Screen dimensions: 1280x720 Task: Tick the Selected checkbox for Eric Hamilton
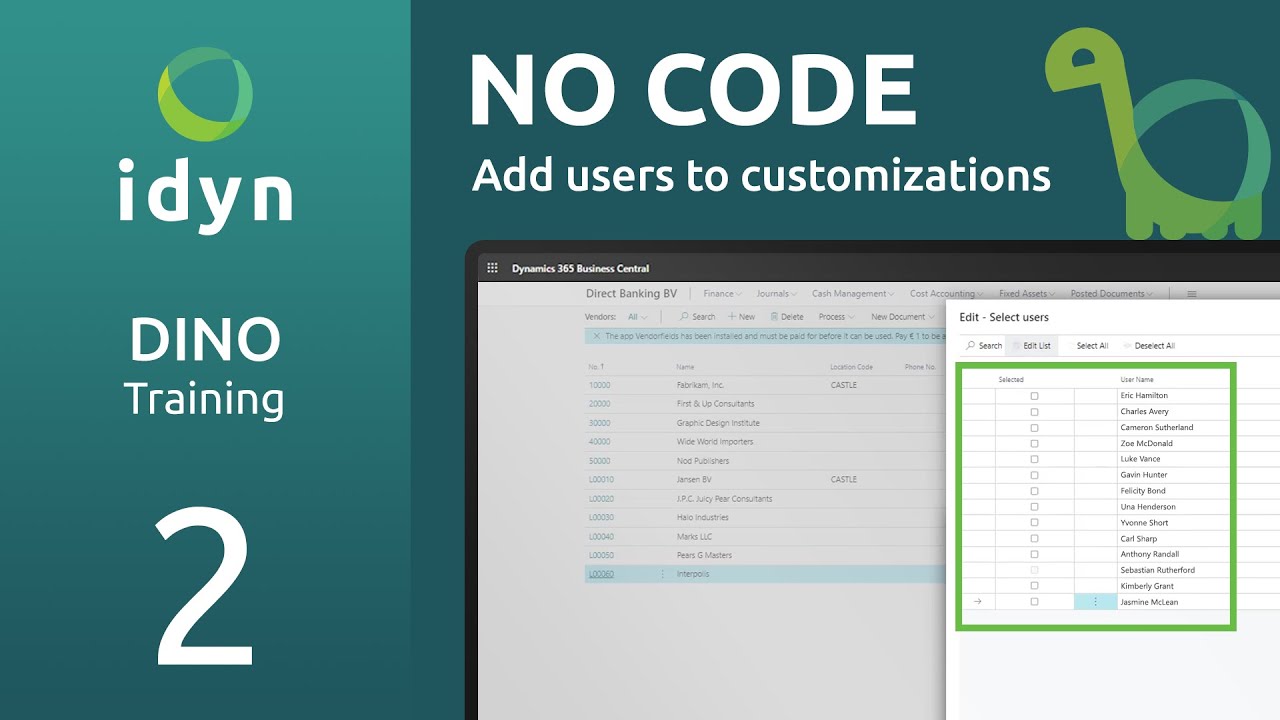(1034, 396)
